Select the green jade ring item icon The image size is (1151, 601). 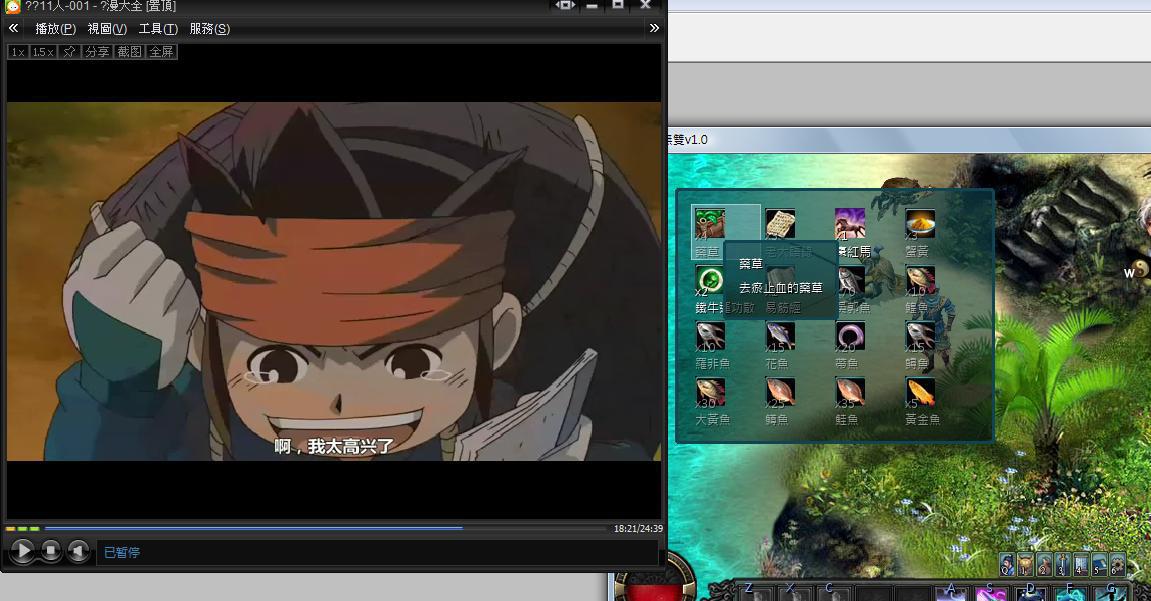pyautogui.click(x=710, y=280)
